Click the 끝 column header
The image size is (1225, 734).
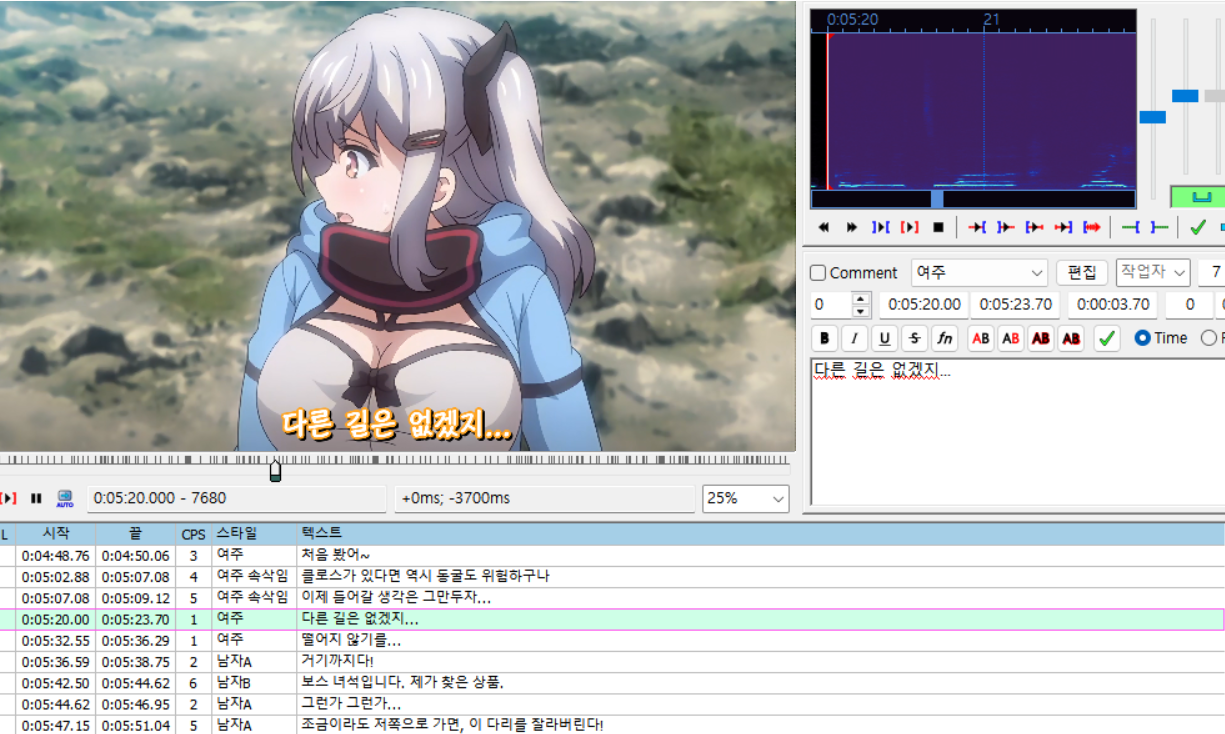click(135, 533)
